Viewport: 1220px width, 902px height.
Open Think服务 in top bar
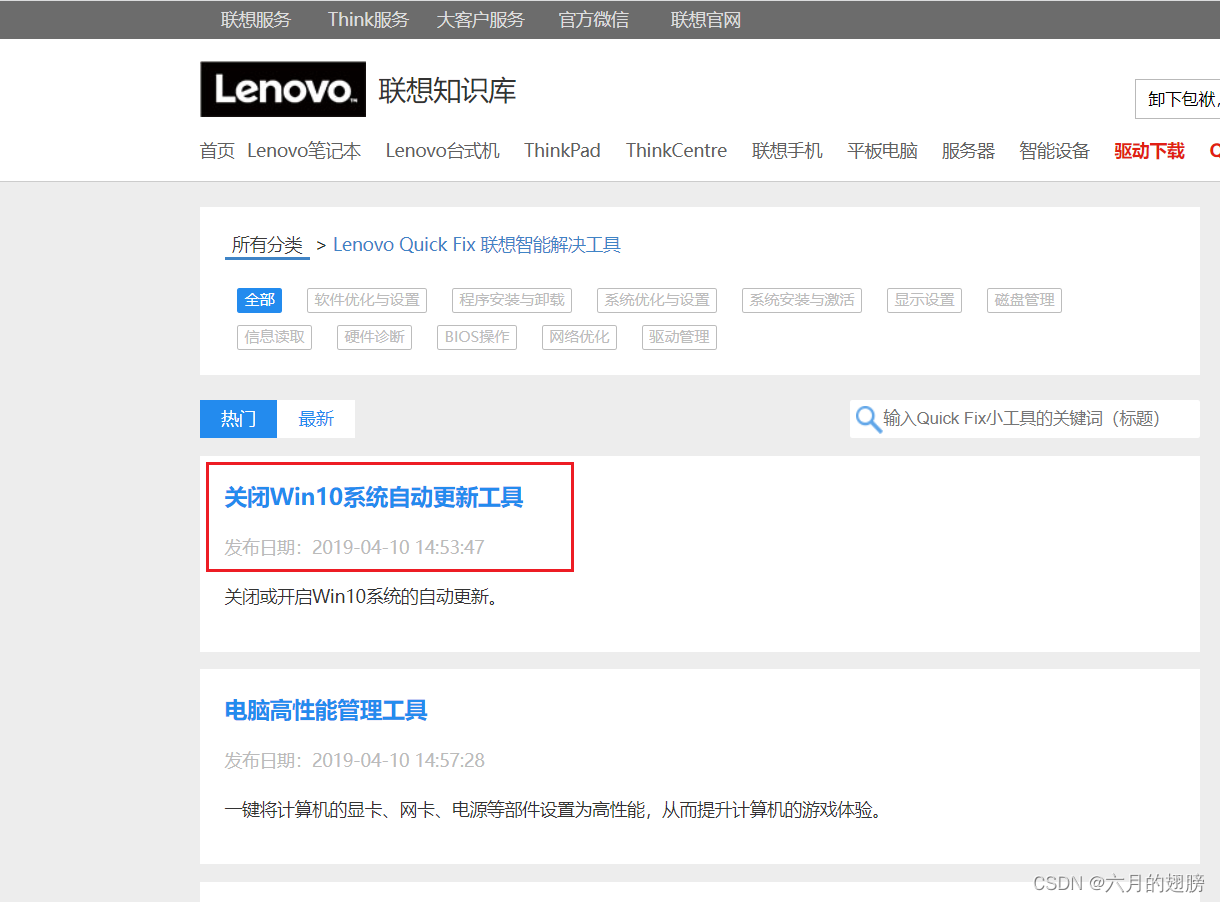pyautogui.click(x=368, y=20)
